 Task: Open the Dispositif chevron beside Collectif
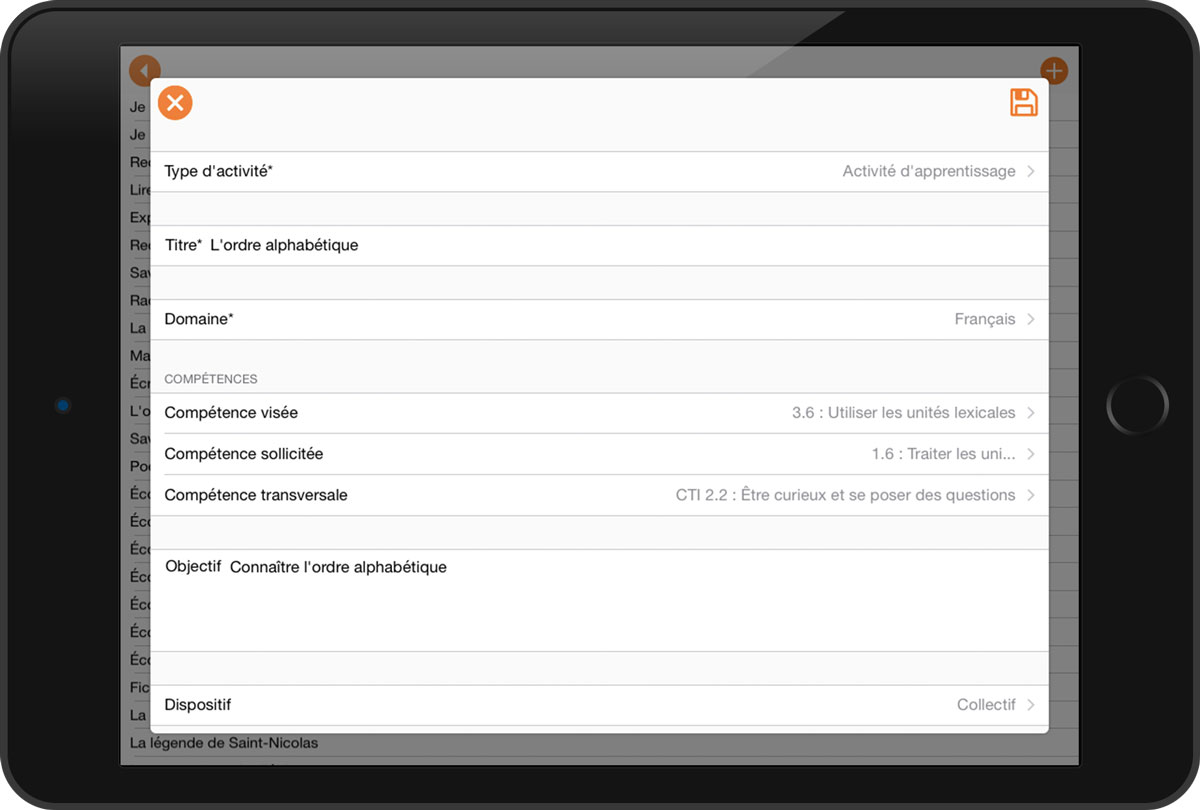click(1030, 705)
